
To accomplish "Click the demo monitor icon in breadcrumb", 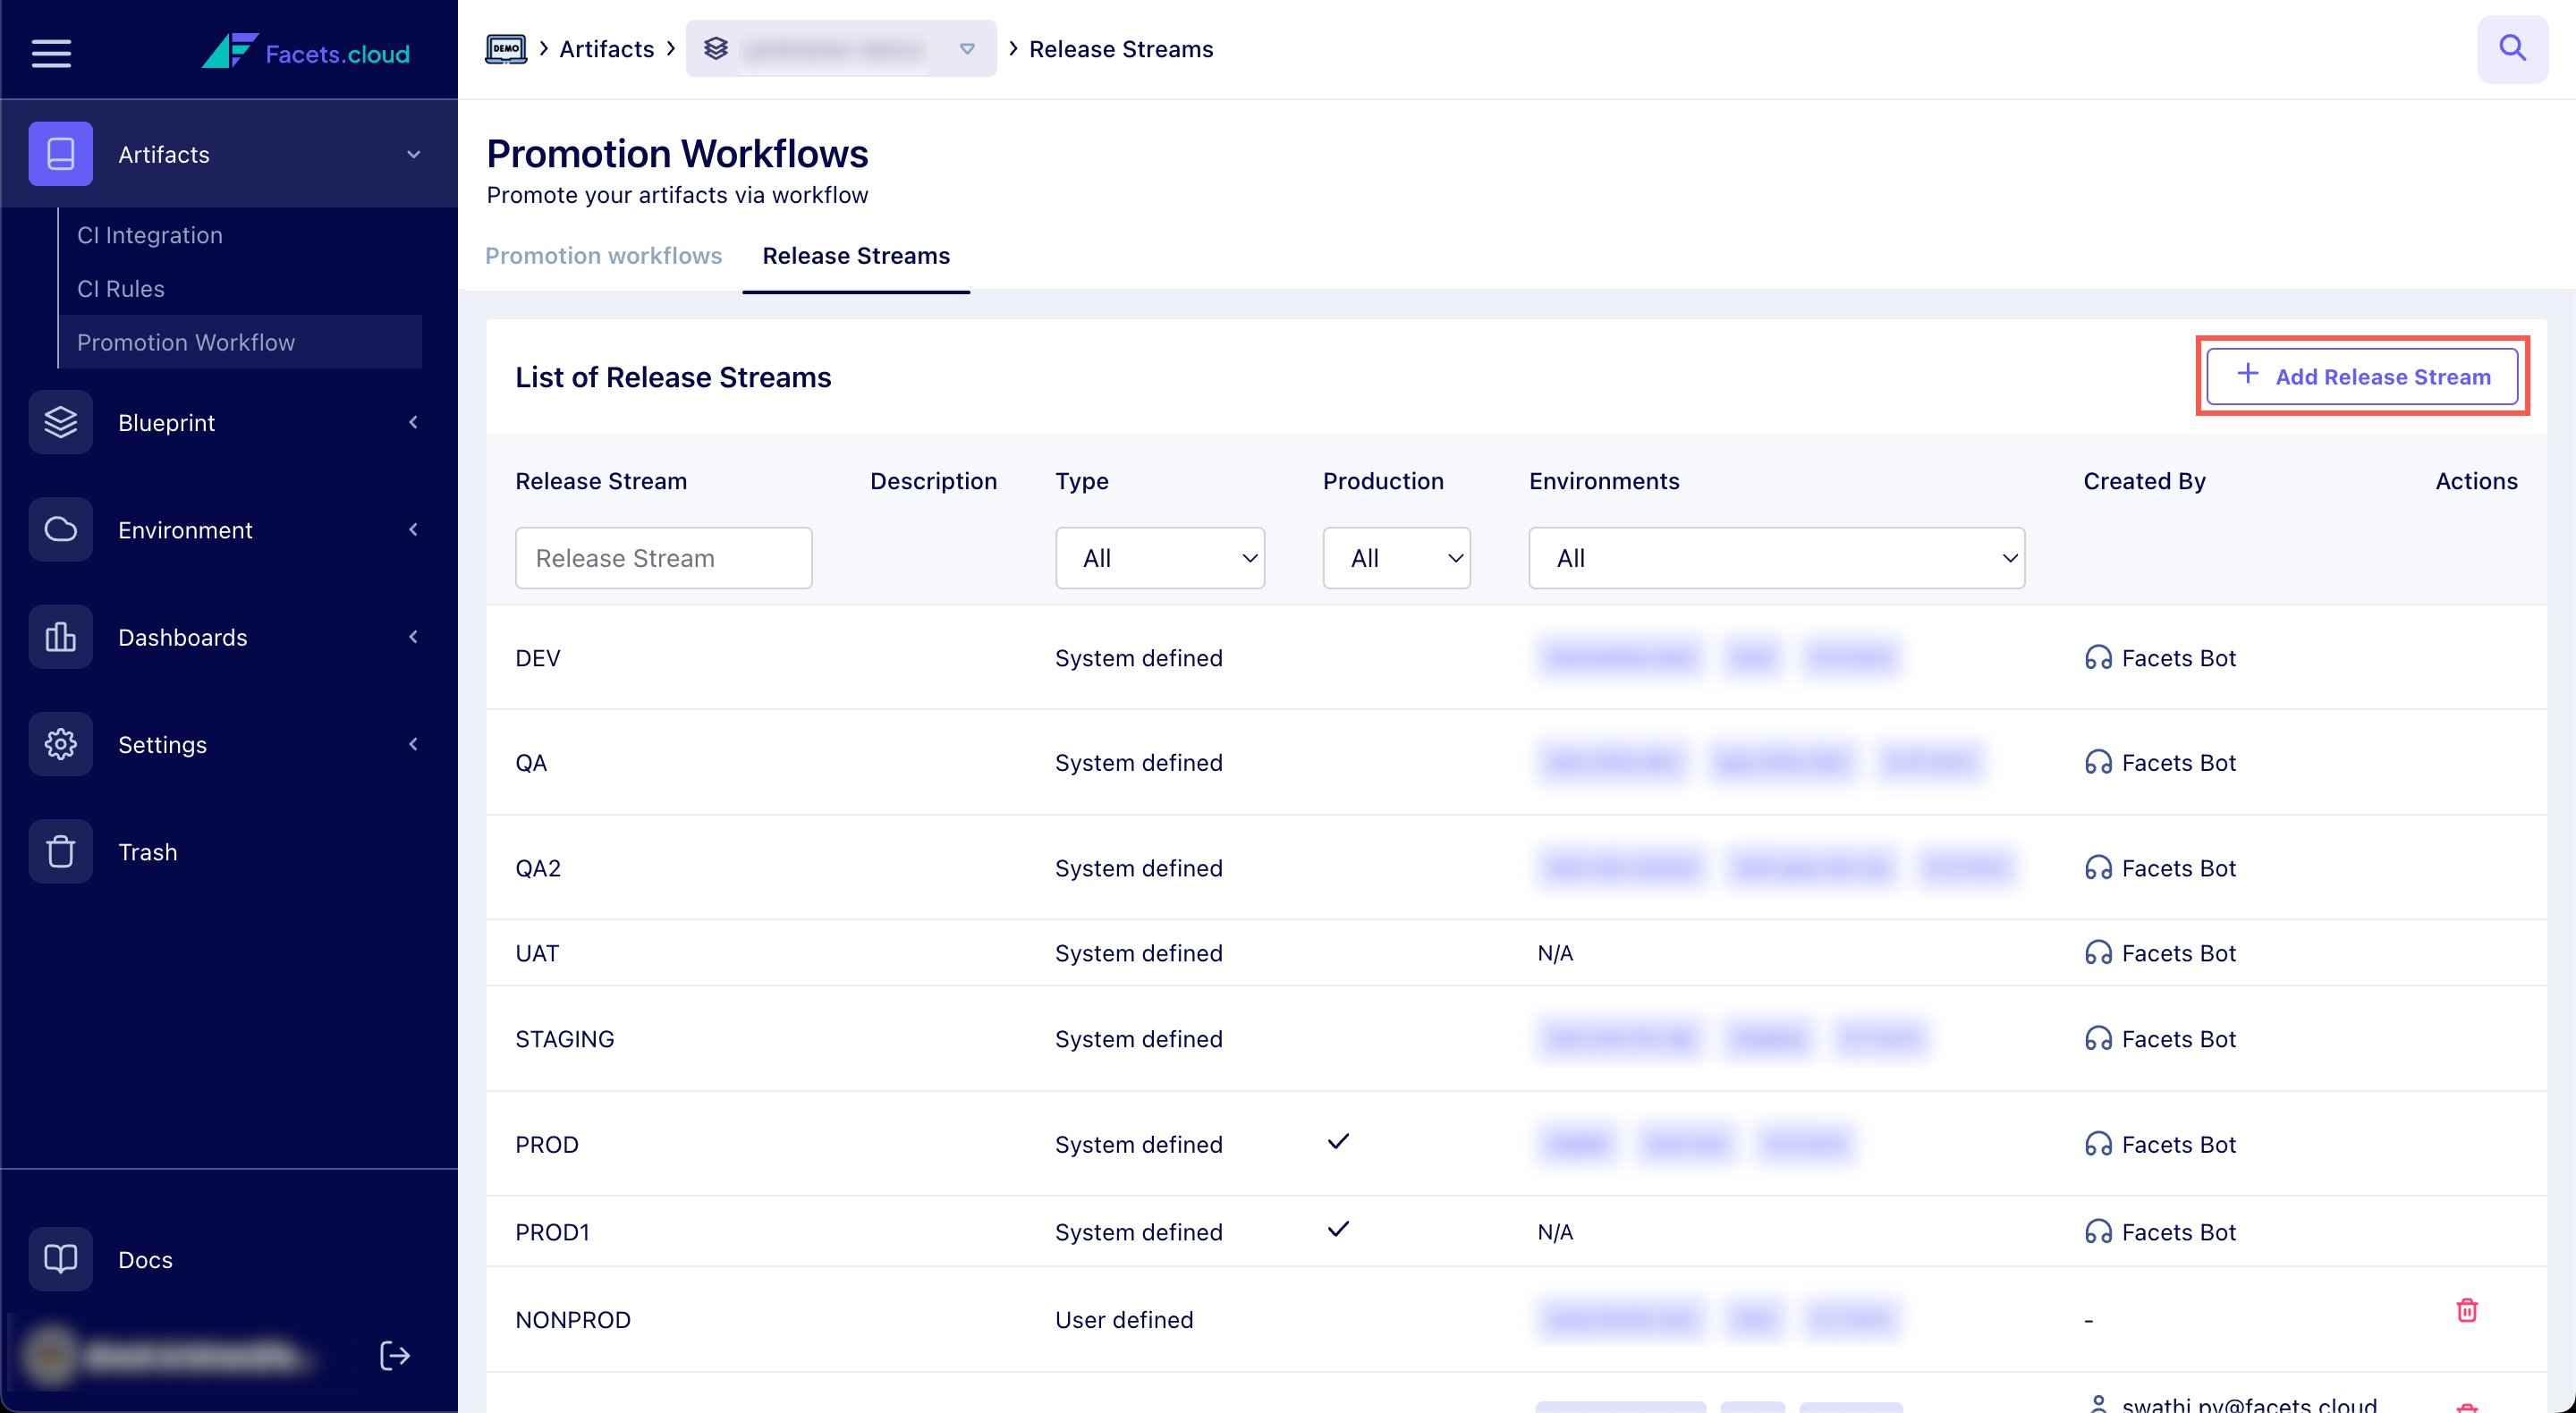I will click(x=505, y=48).
